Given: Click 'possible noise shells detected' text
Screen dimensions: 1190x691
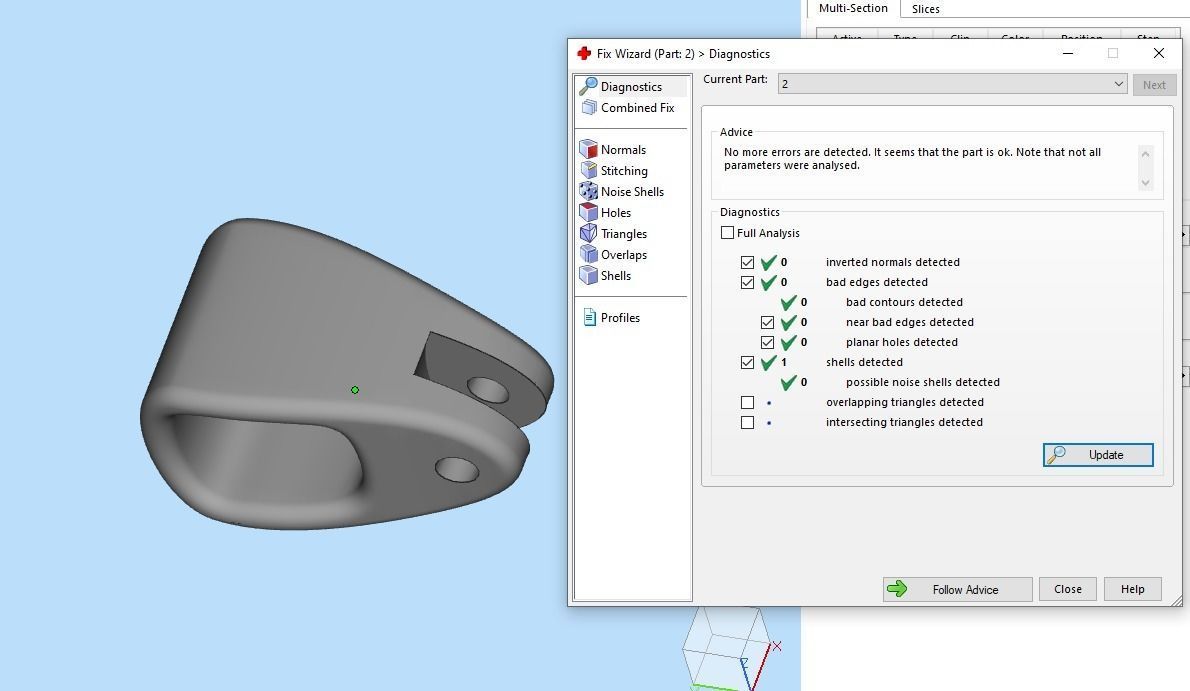Looking at the screenshot, I should tap(923, 382).
